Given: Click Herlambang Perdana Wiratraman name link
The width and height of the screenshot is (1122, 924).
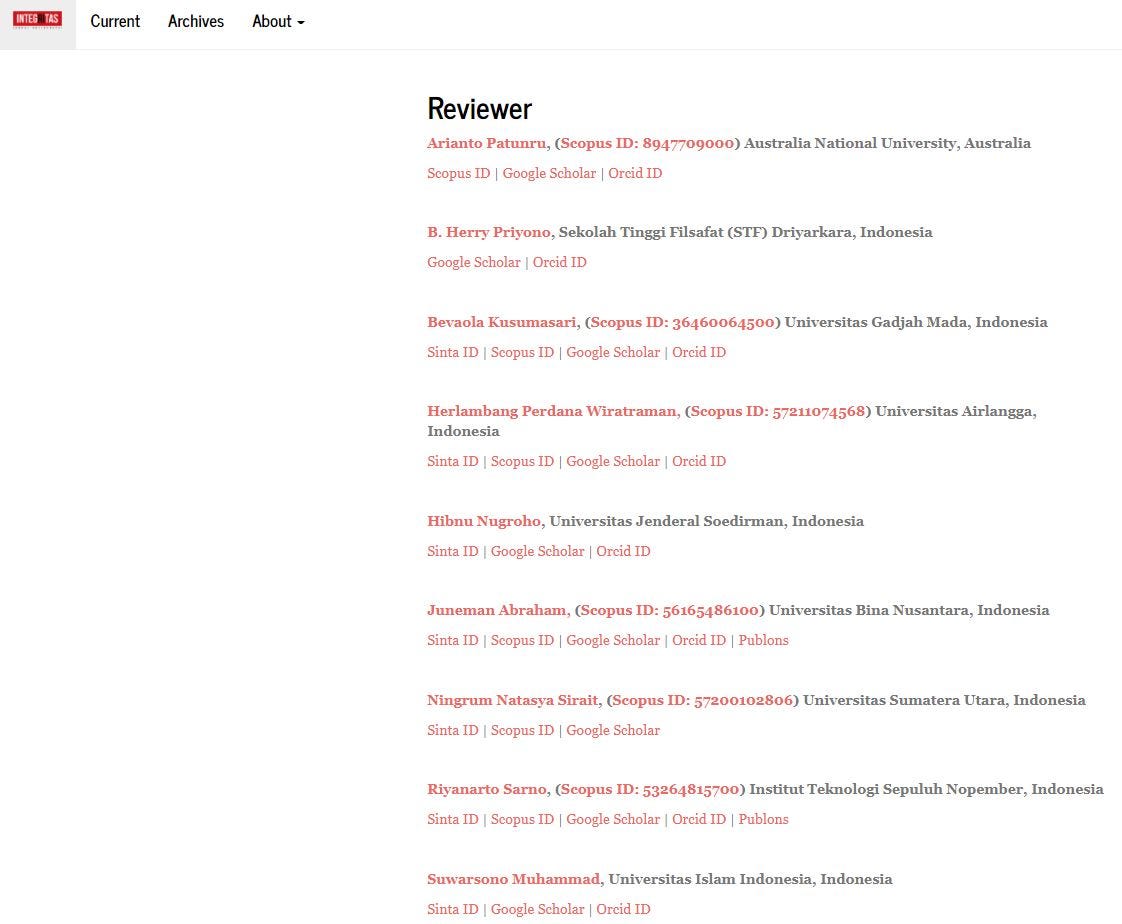Looking at the screenshot, I should pyautogui.click(x=552, y=412).
